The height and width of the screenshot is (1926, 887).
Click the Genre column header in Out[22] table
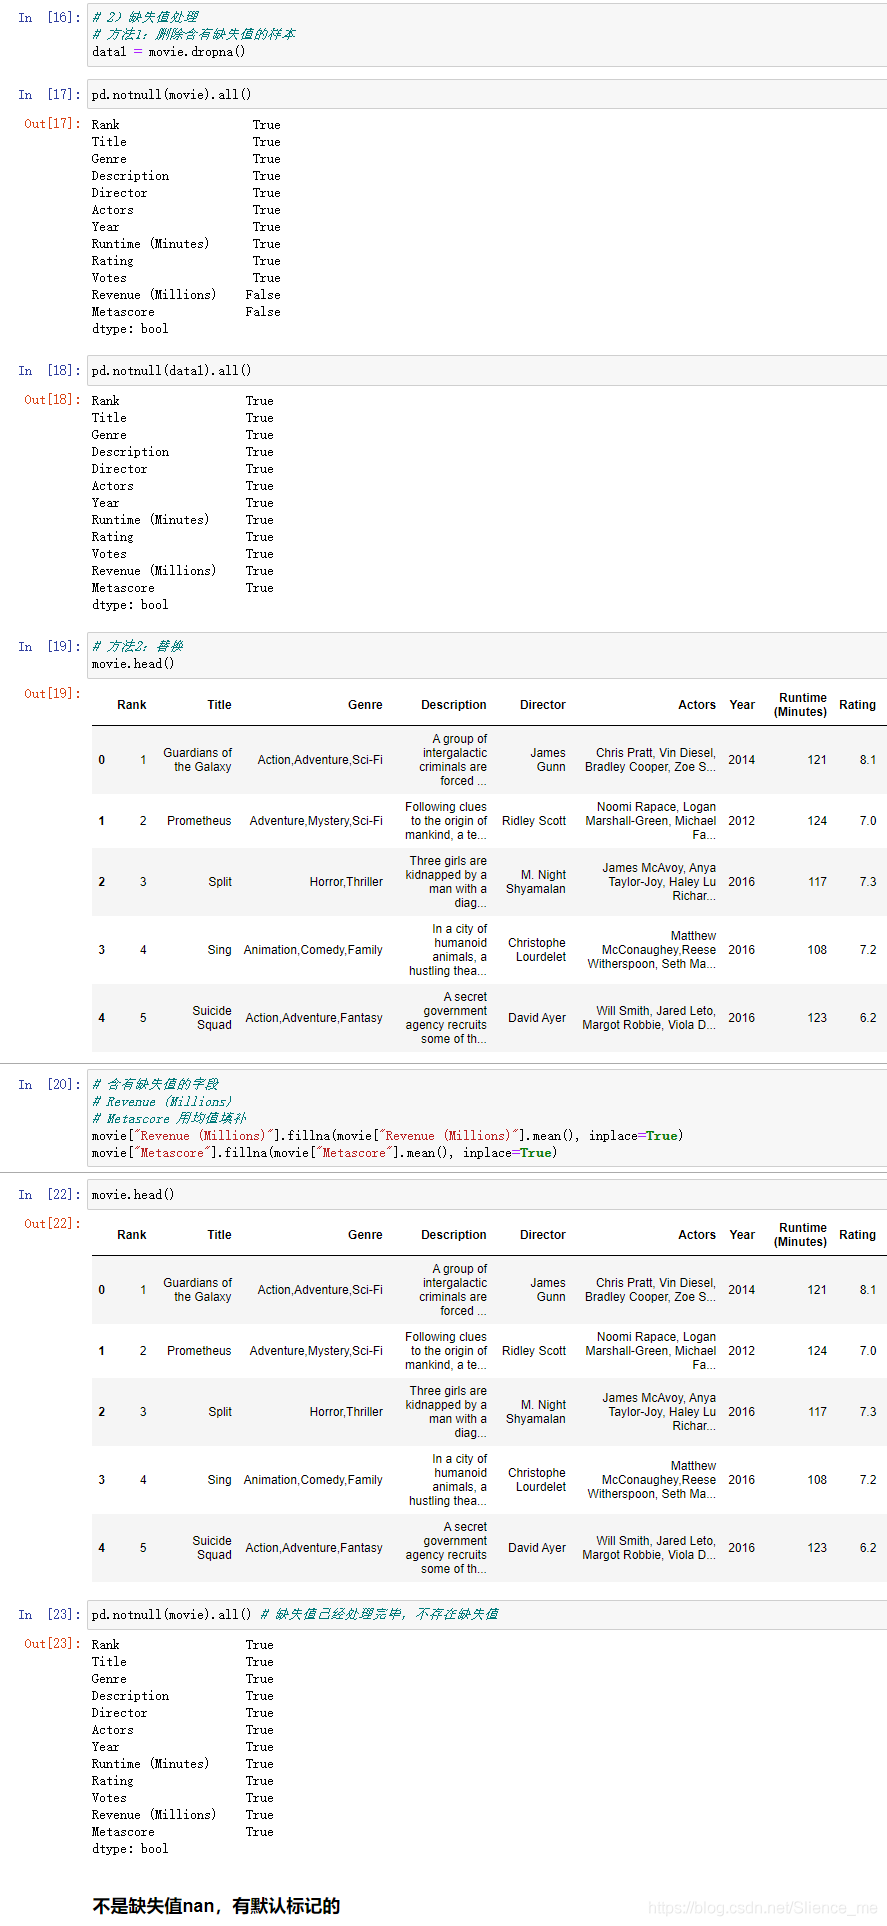[365, 1235]
